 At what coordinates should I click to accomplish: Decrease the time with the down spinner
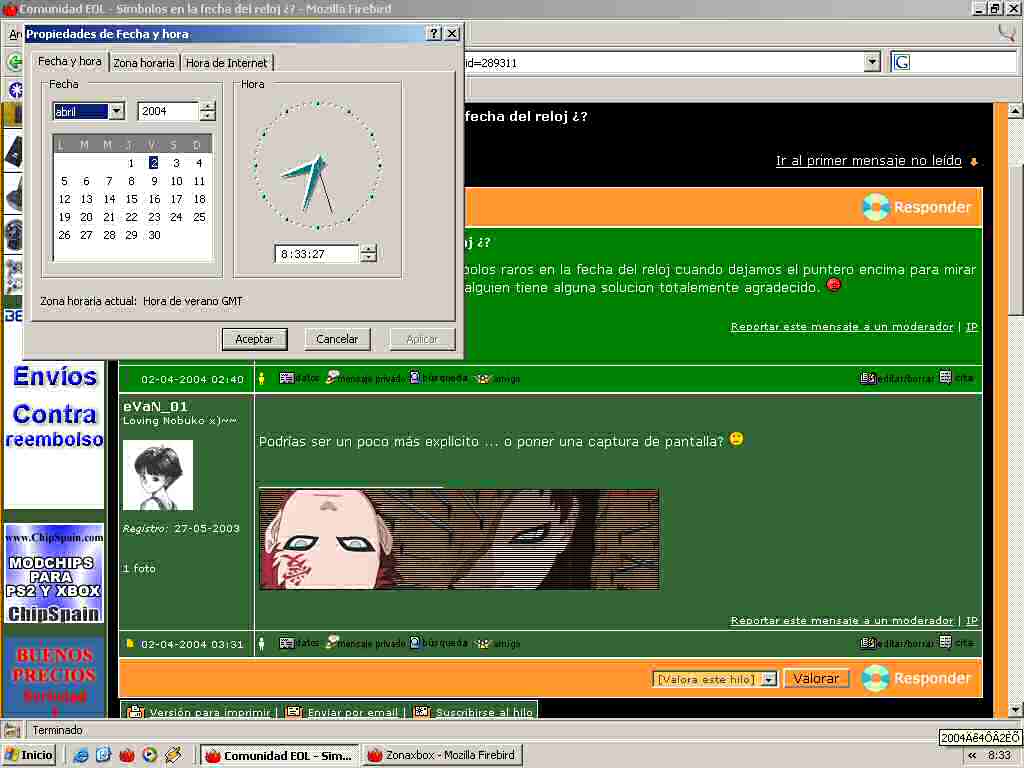click(x=369, y=258)
